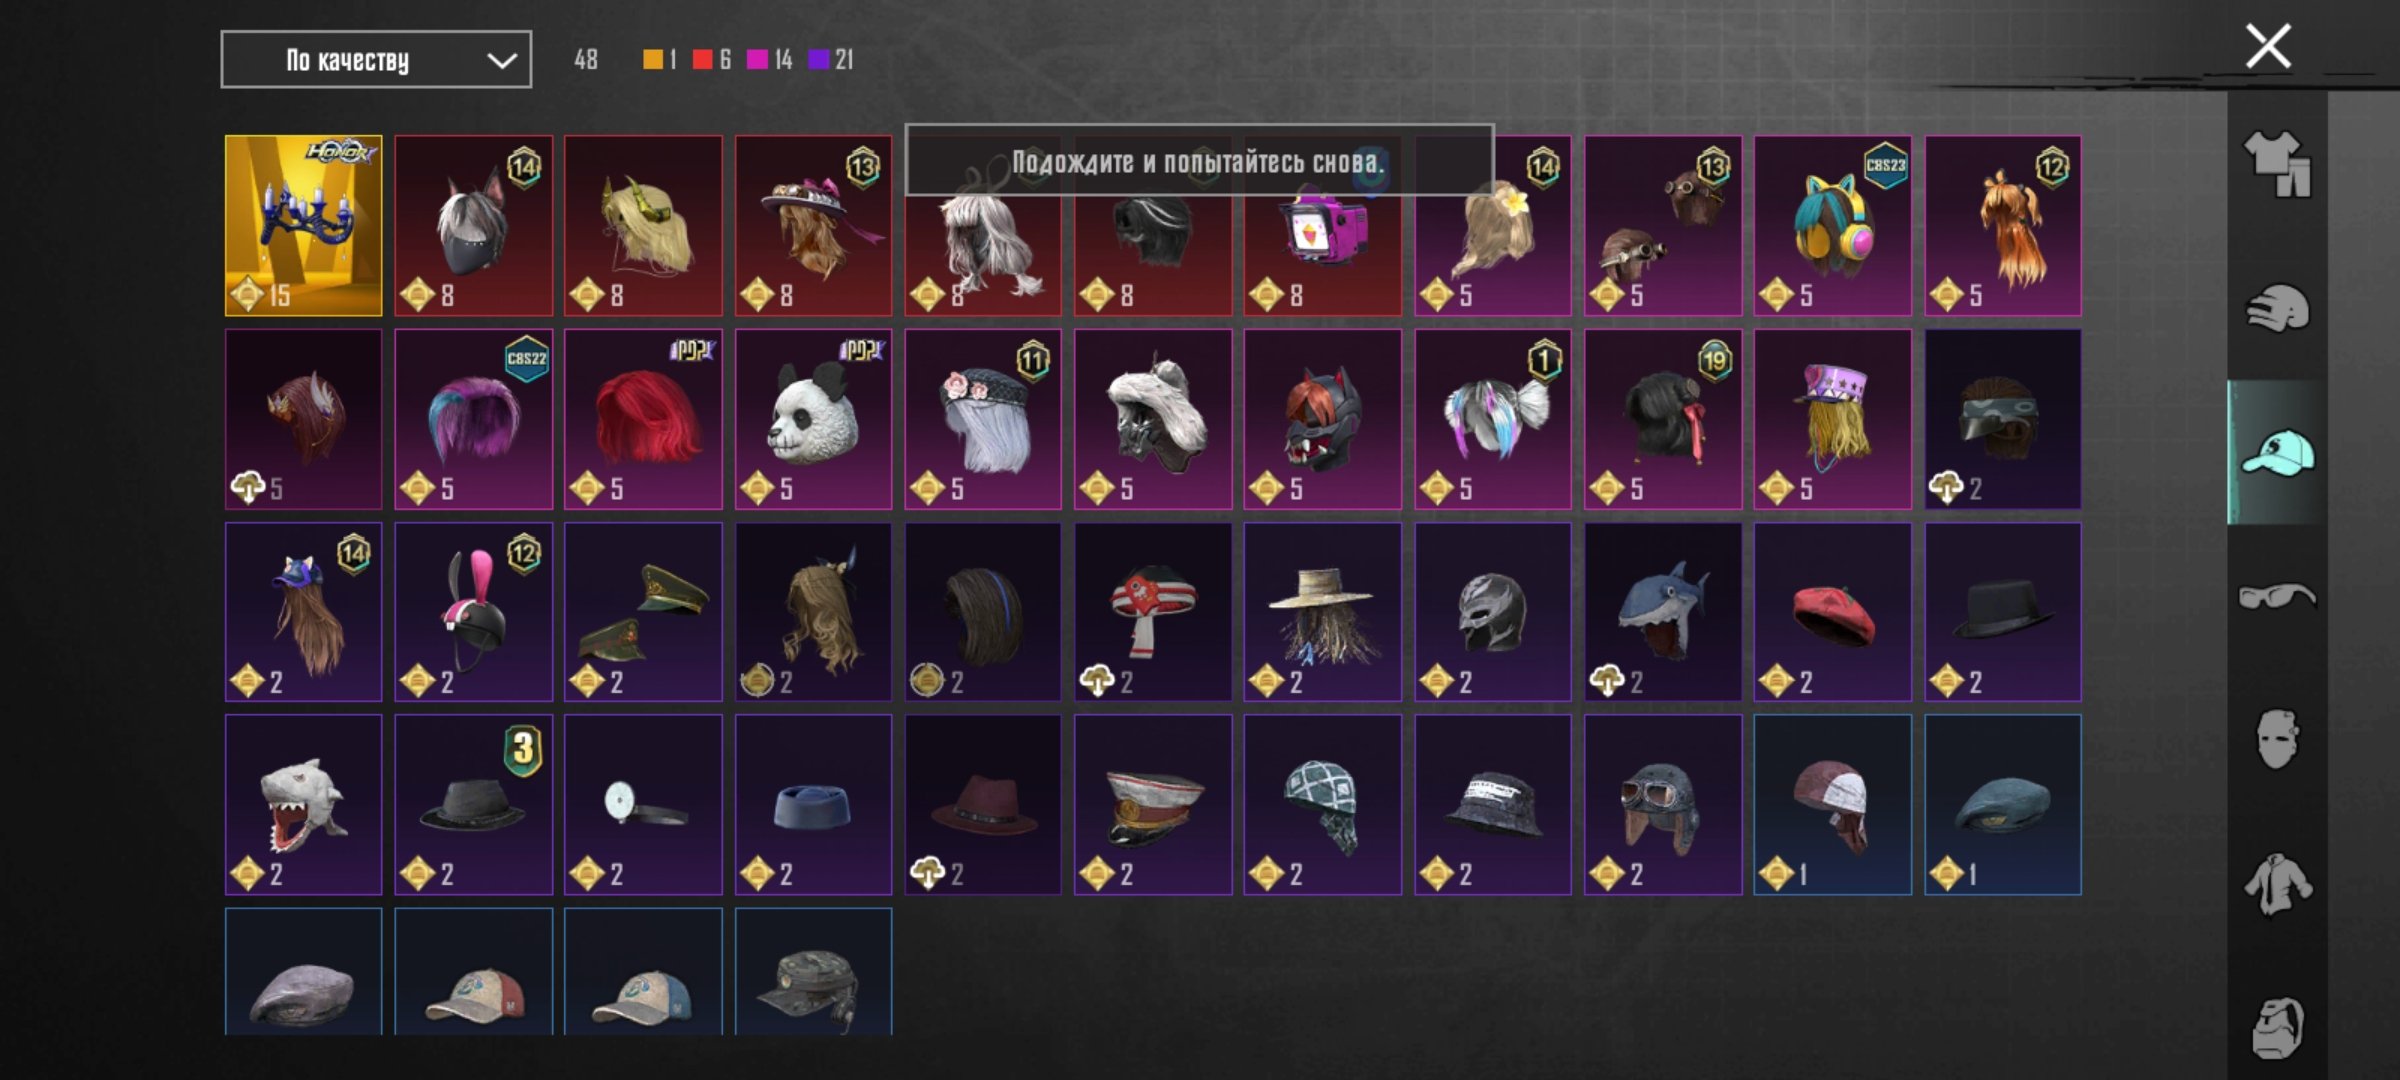The image size is (2400, 1080).
Task: Choose the panda head item
Action: coord(813,419)
